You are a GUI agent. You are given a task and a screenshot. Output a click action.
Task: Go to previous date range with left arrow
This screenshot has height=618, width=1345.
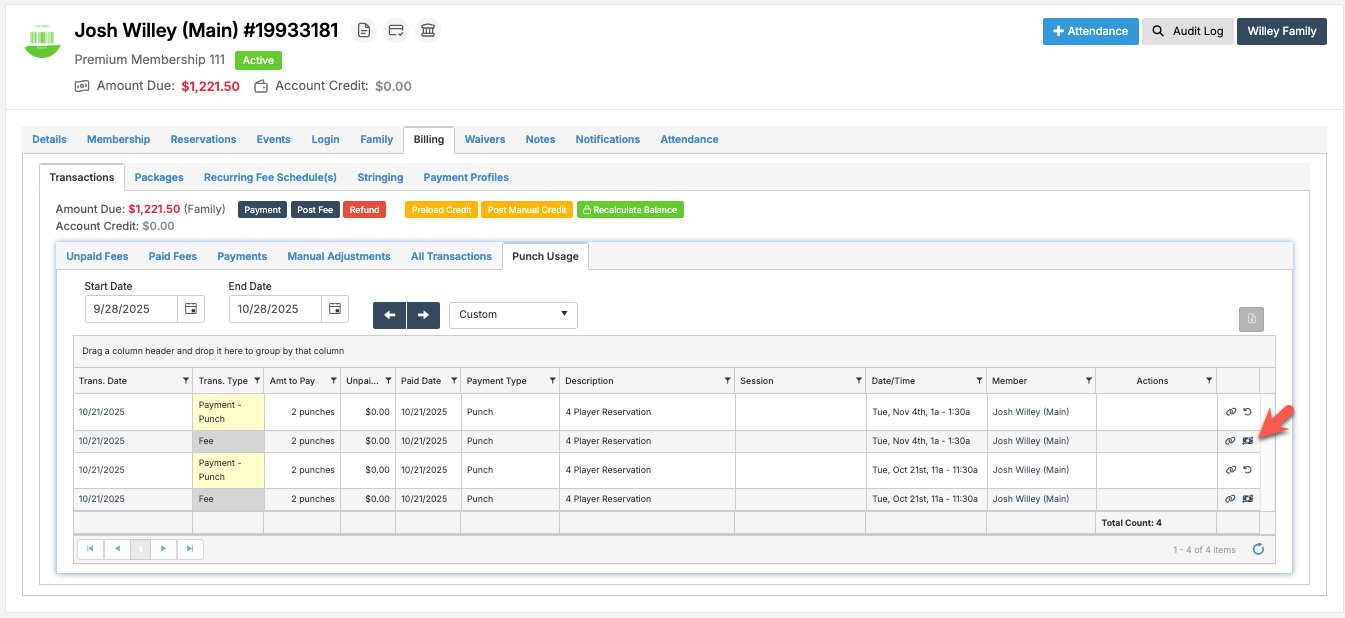click(390, 315)
